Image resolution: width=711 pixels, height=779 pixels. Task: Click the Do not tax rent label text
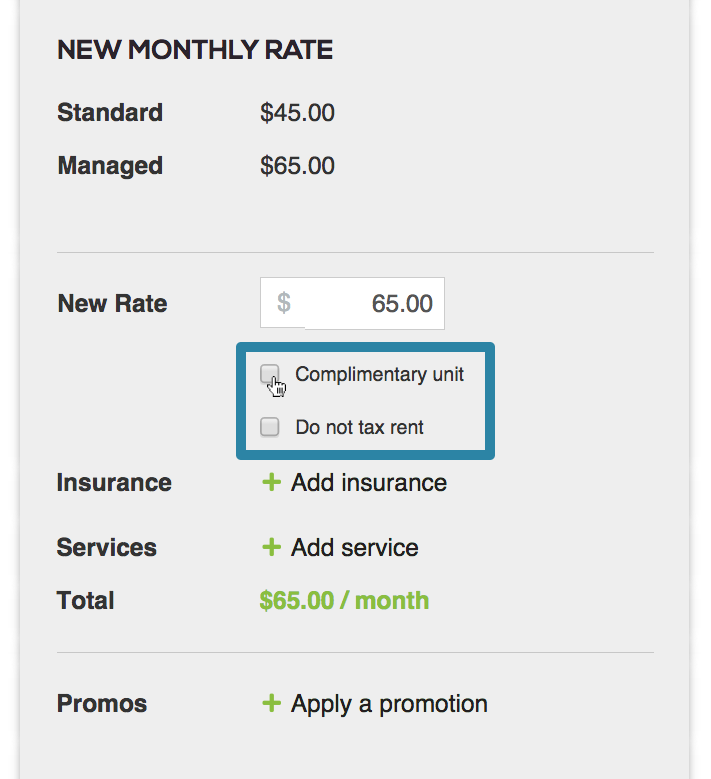click(x=359, y=427)
